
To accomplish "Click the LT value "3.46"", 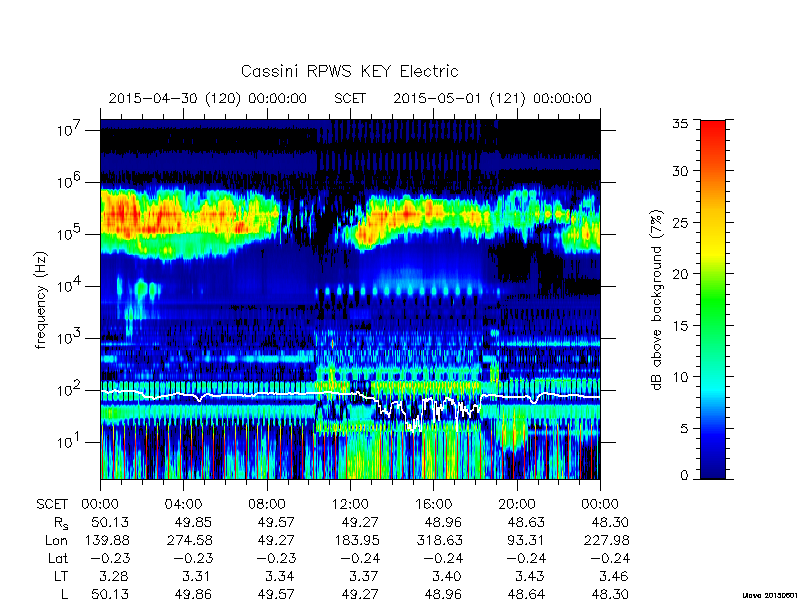I will tap(612, 576).
